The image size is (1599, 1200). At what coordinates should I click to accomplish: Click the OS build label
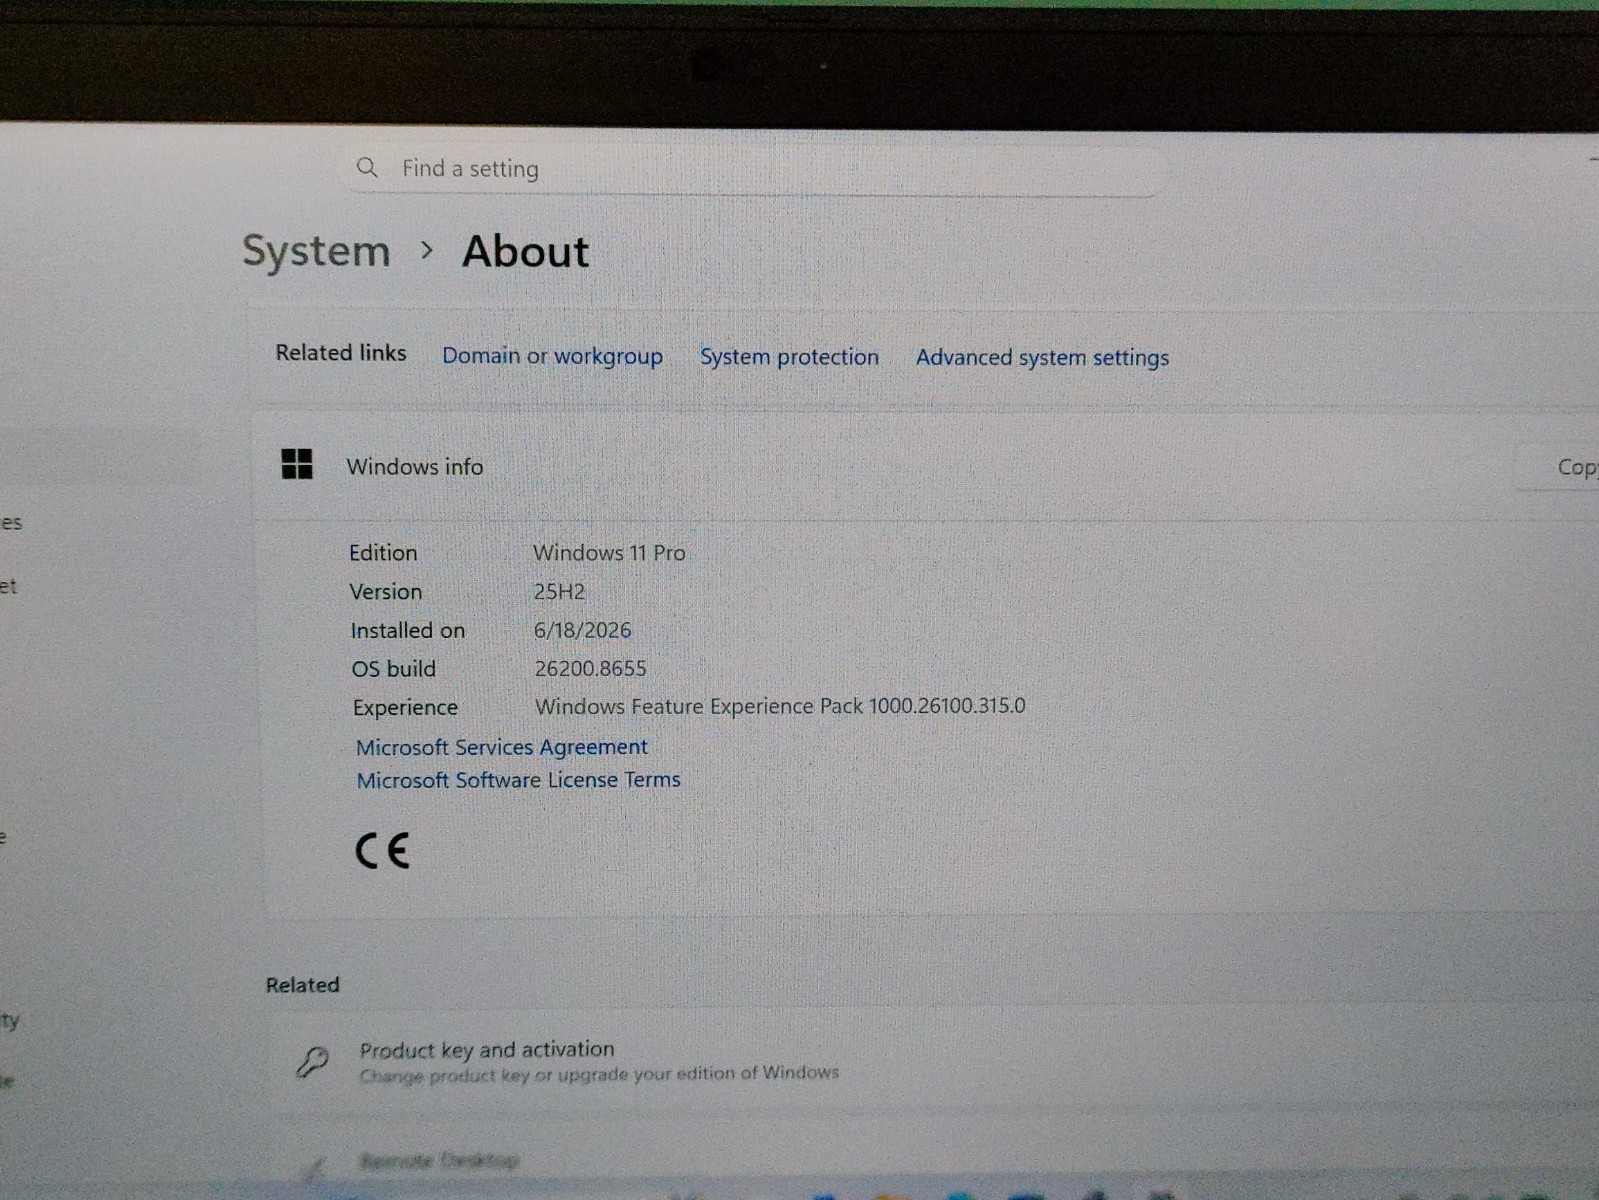394,669
